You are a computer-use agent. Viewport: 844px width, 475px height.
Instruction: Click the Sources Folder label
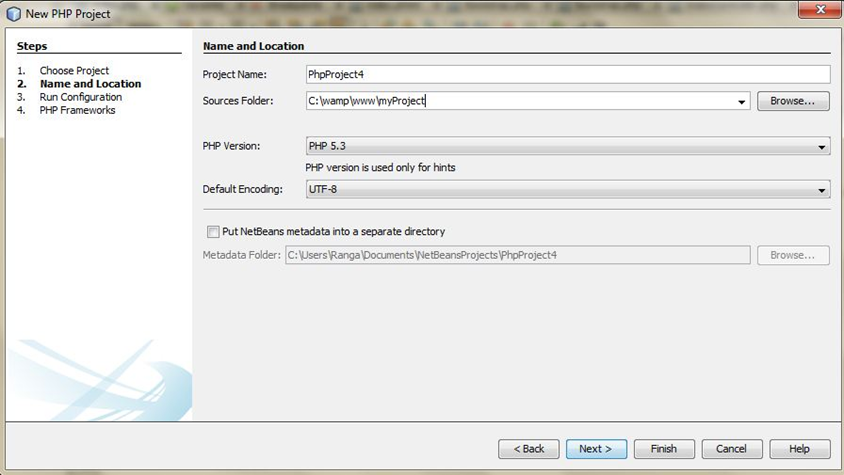click(x=238, y=101)
